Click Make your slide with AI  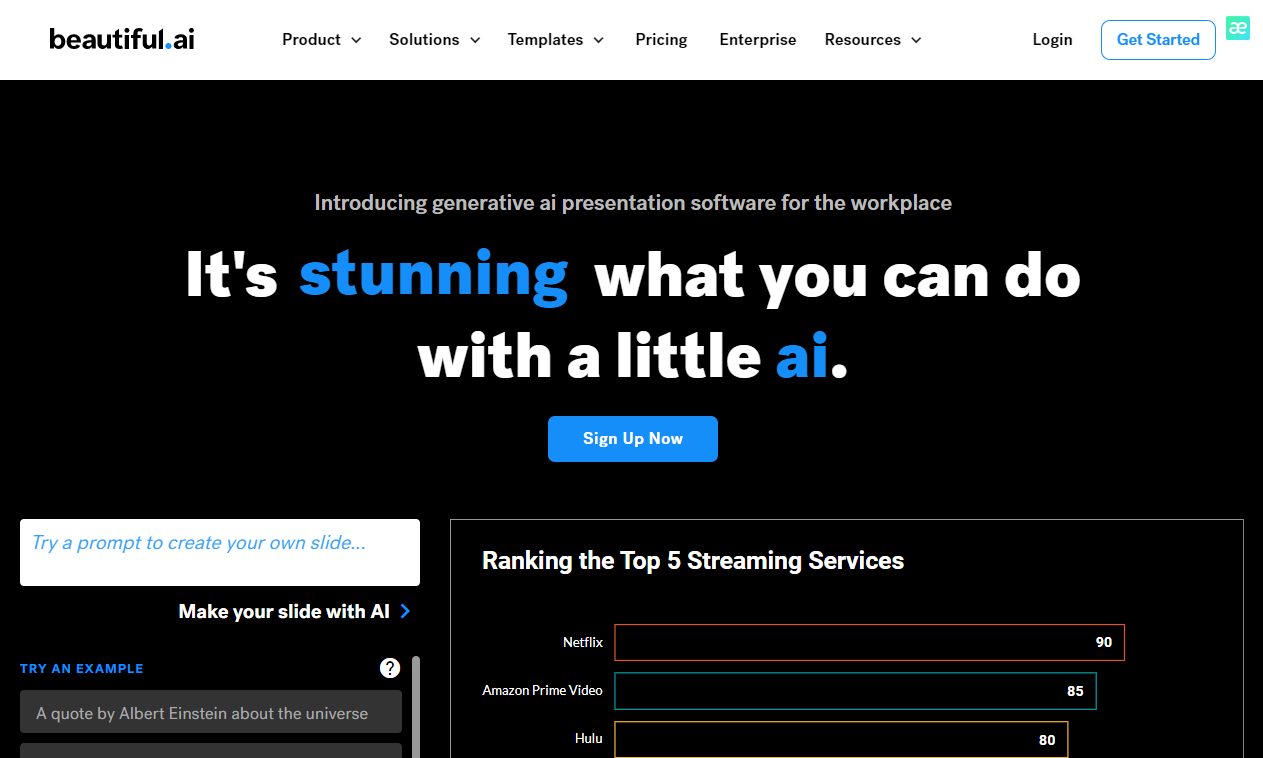[295, 611]
